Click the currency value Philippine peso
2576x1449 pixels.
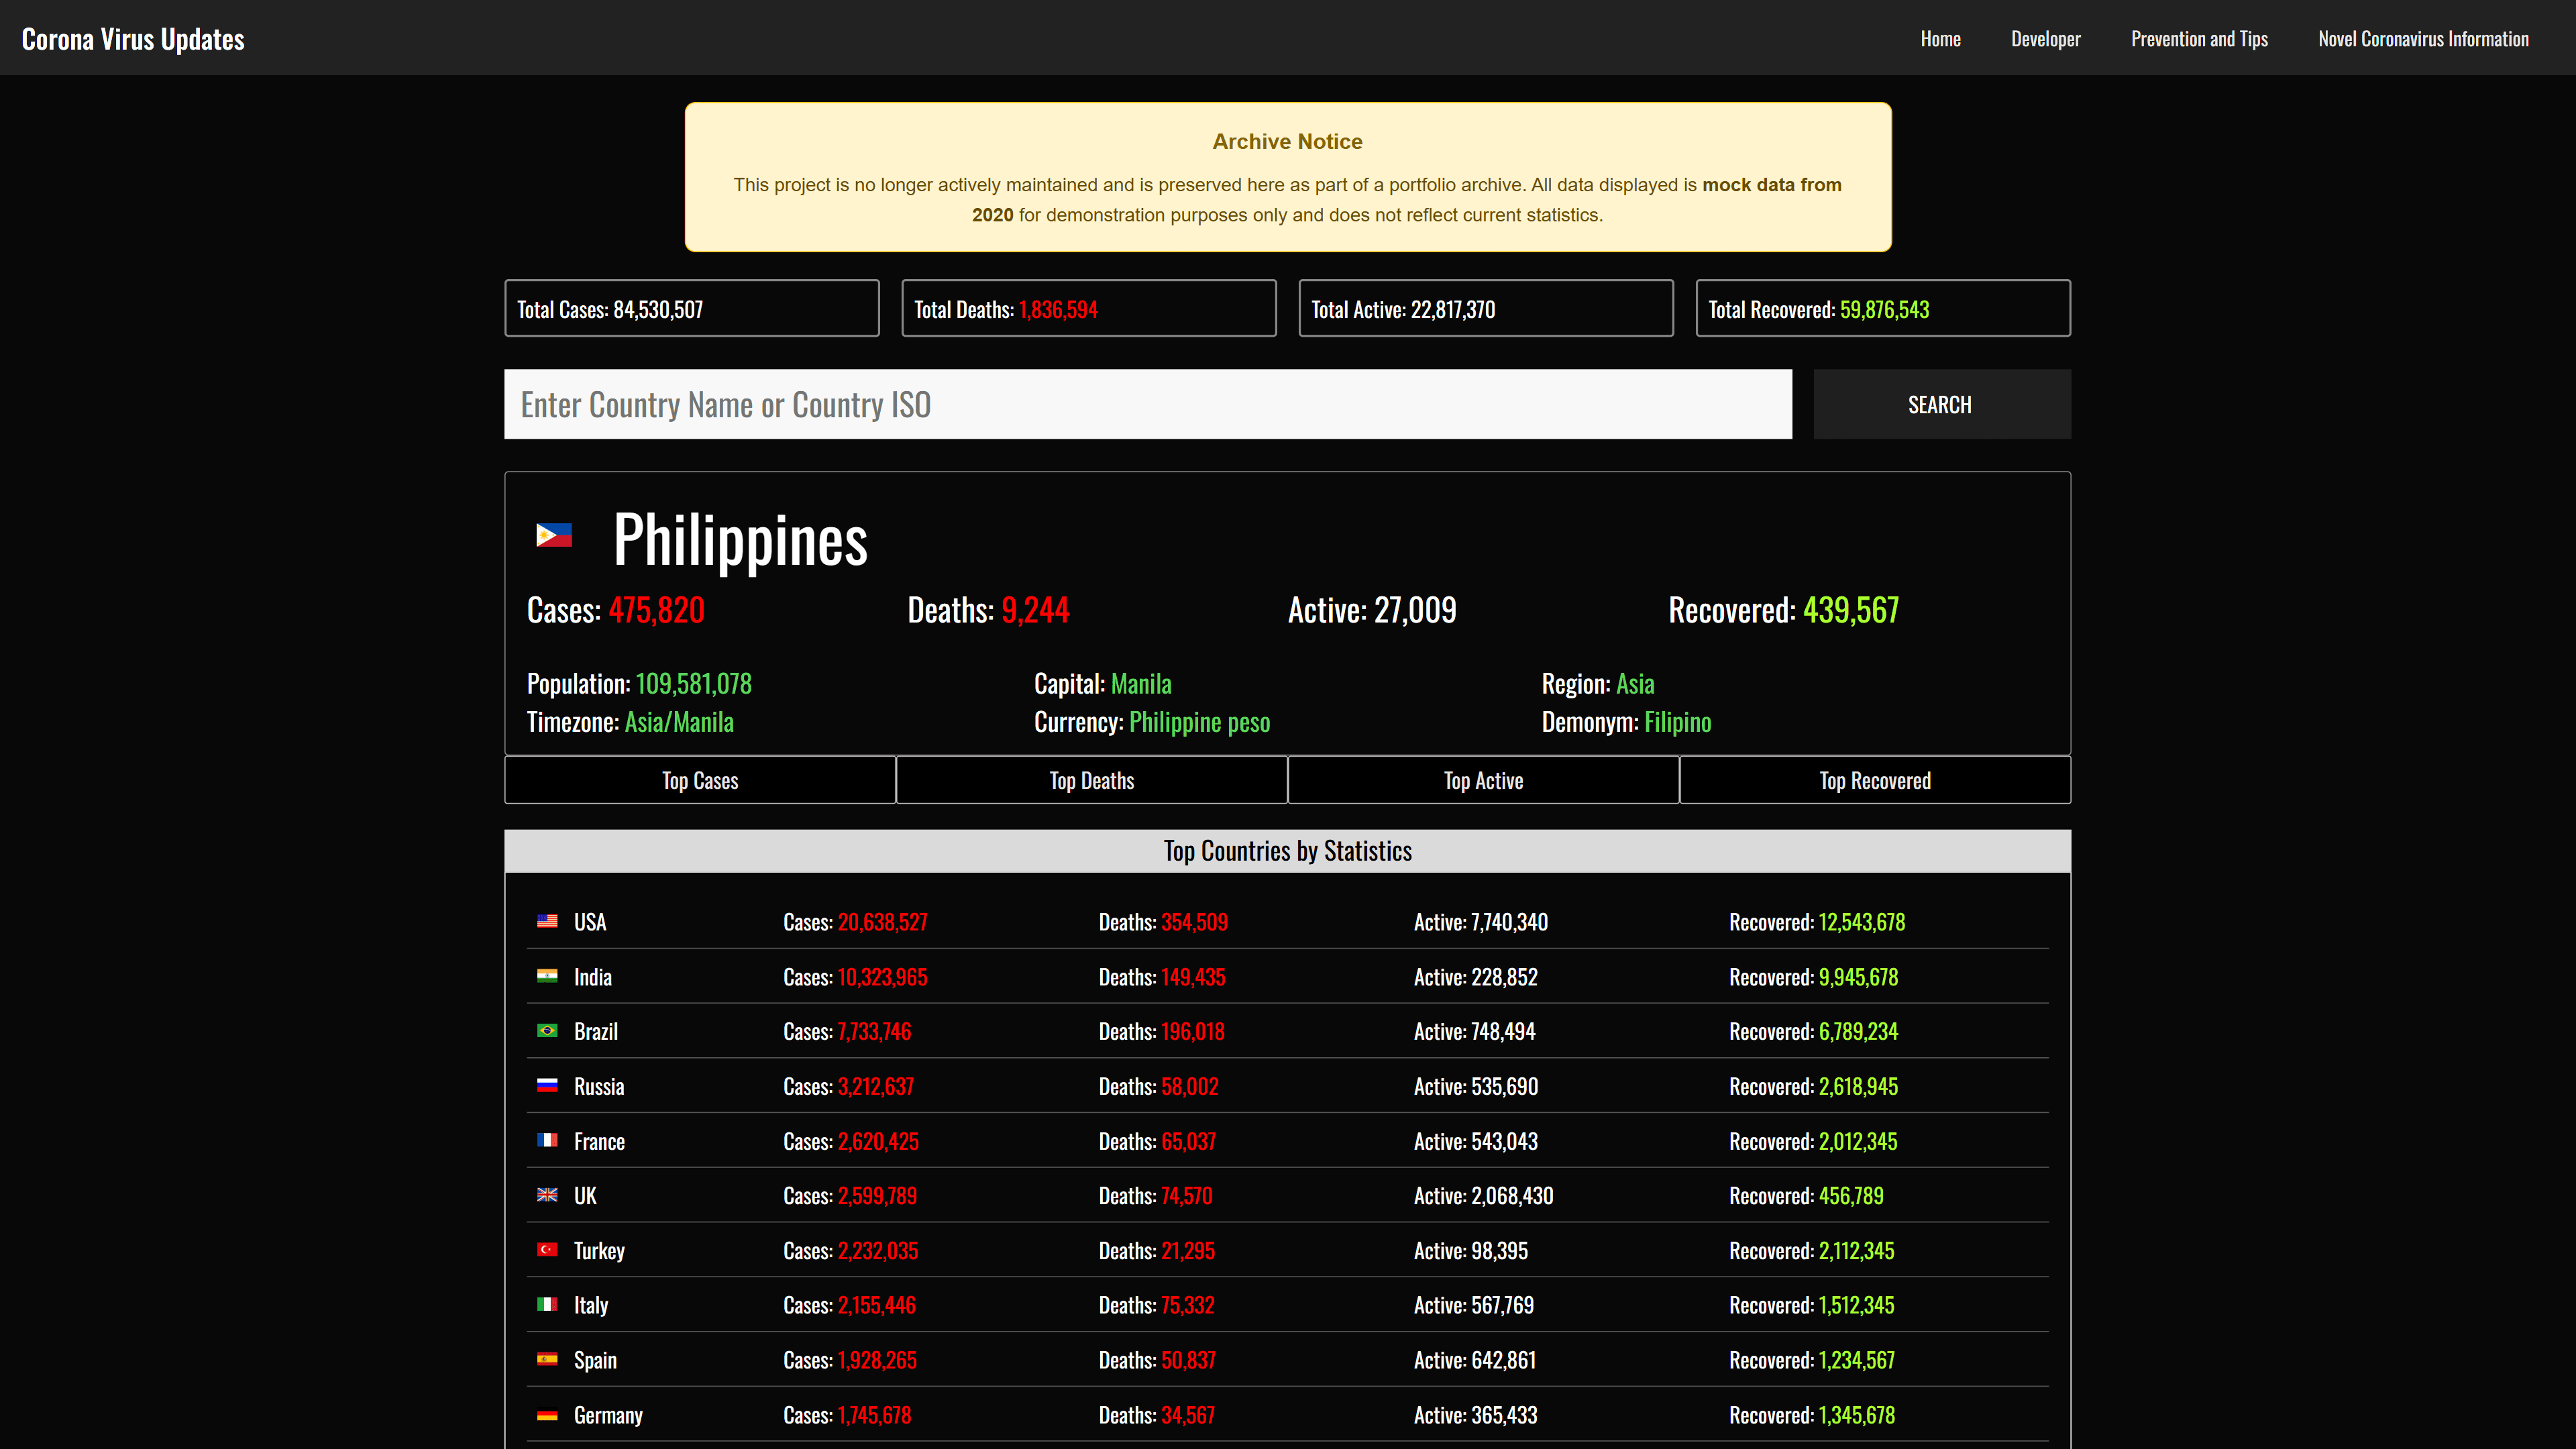point(1199,722)
